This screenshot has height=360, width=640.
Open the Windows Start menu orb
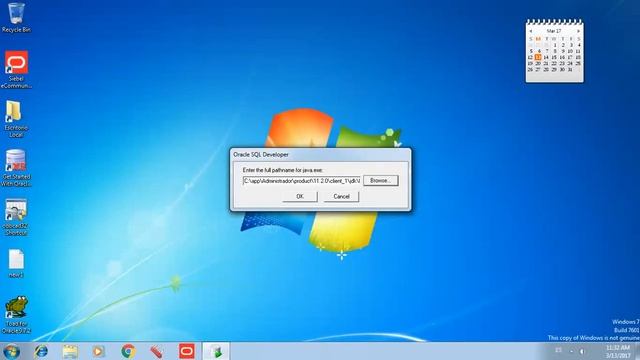pyautogui.click(x=11, y=351)
